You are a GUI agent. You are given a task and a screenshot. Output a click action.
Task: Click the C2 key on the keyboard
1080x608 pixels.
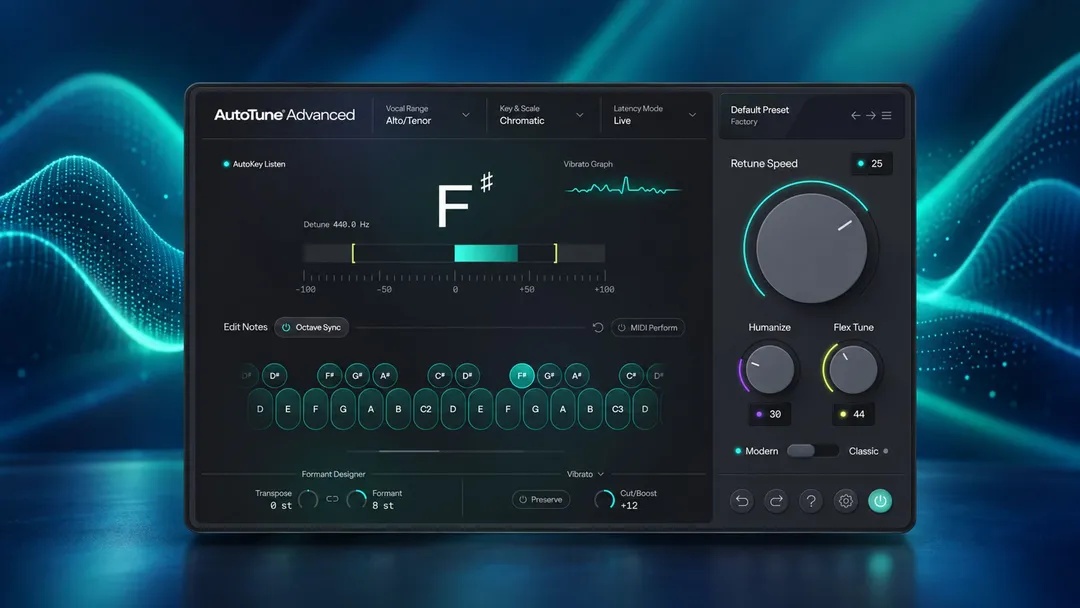point(426,409)
